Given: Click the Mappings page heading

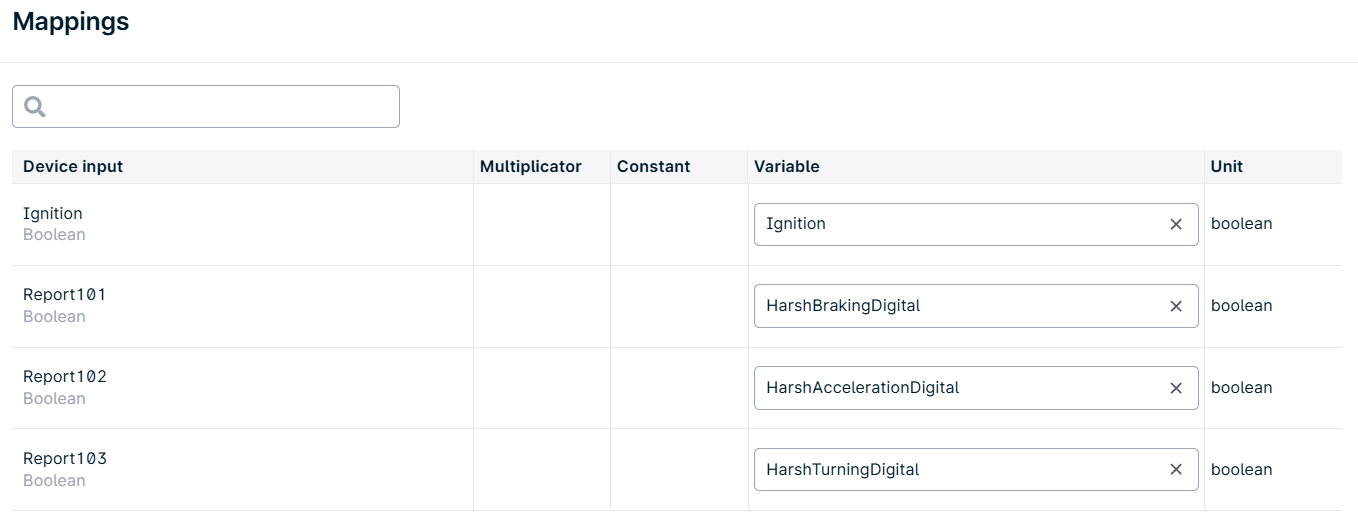Looking at the screenshot, I should pyautogui.click(x=71, y=21).
